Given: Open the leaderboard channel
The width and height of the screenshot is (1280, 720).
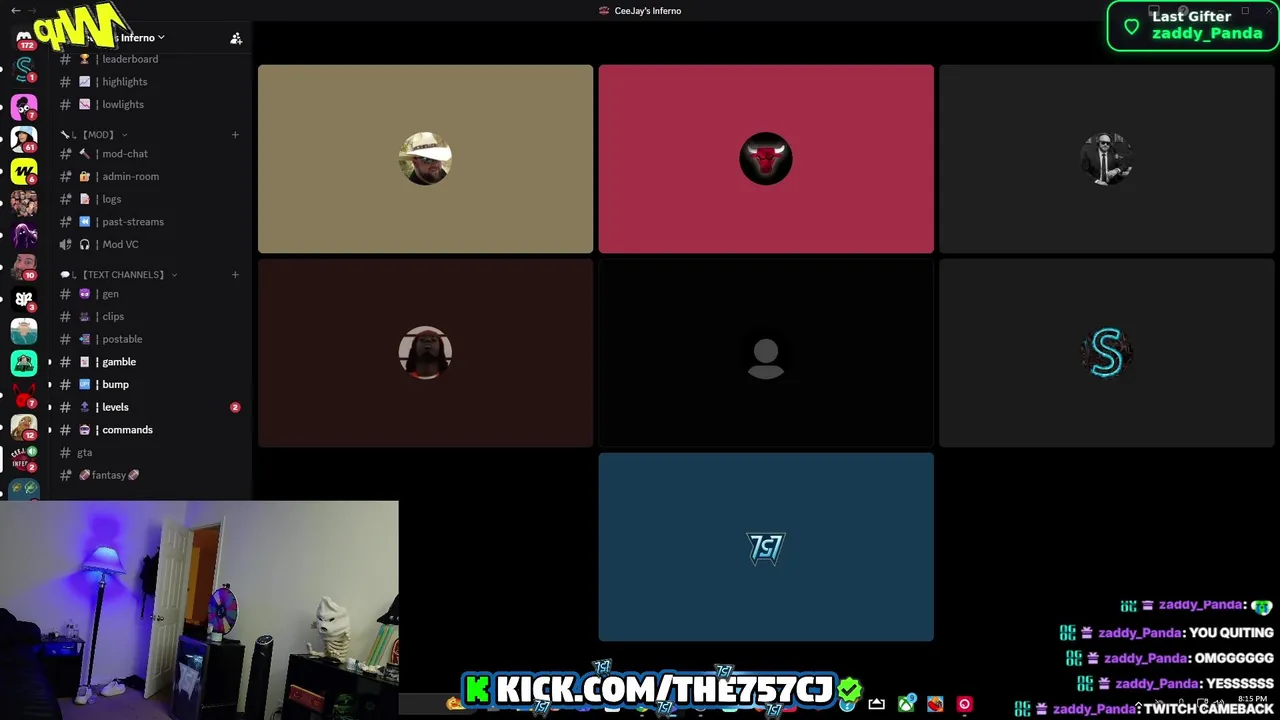Looking at the screenshot, I should point(148,59).
